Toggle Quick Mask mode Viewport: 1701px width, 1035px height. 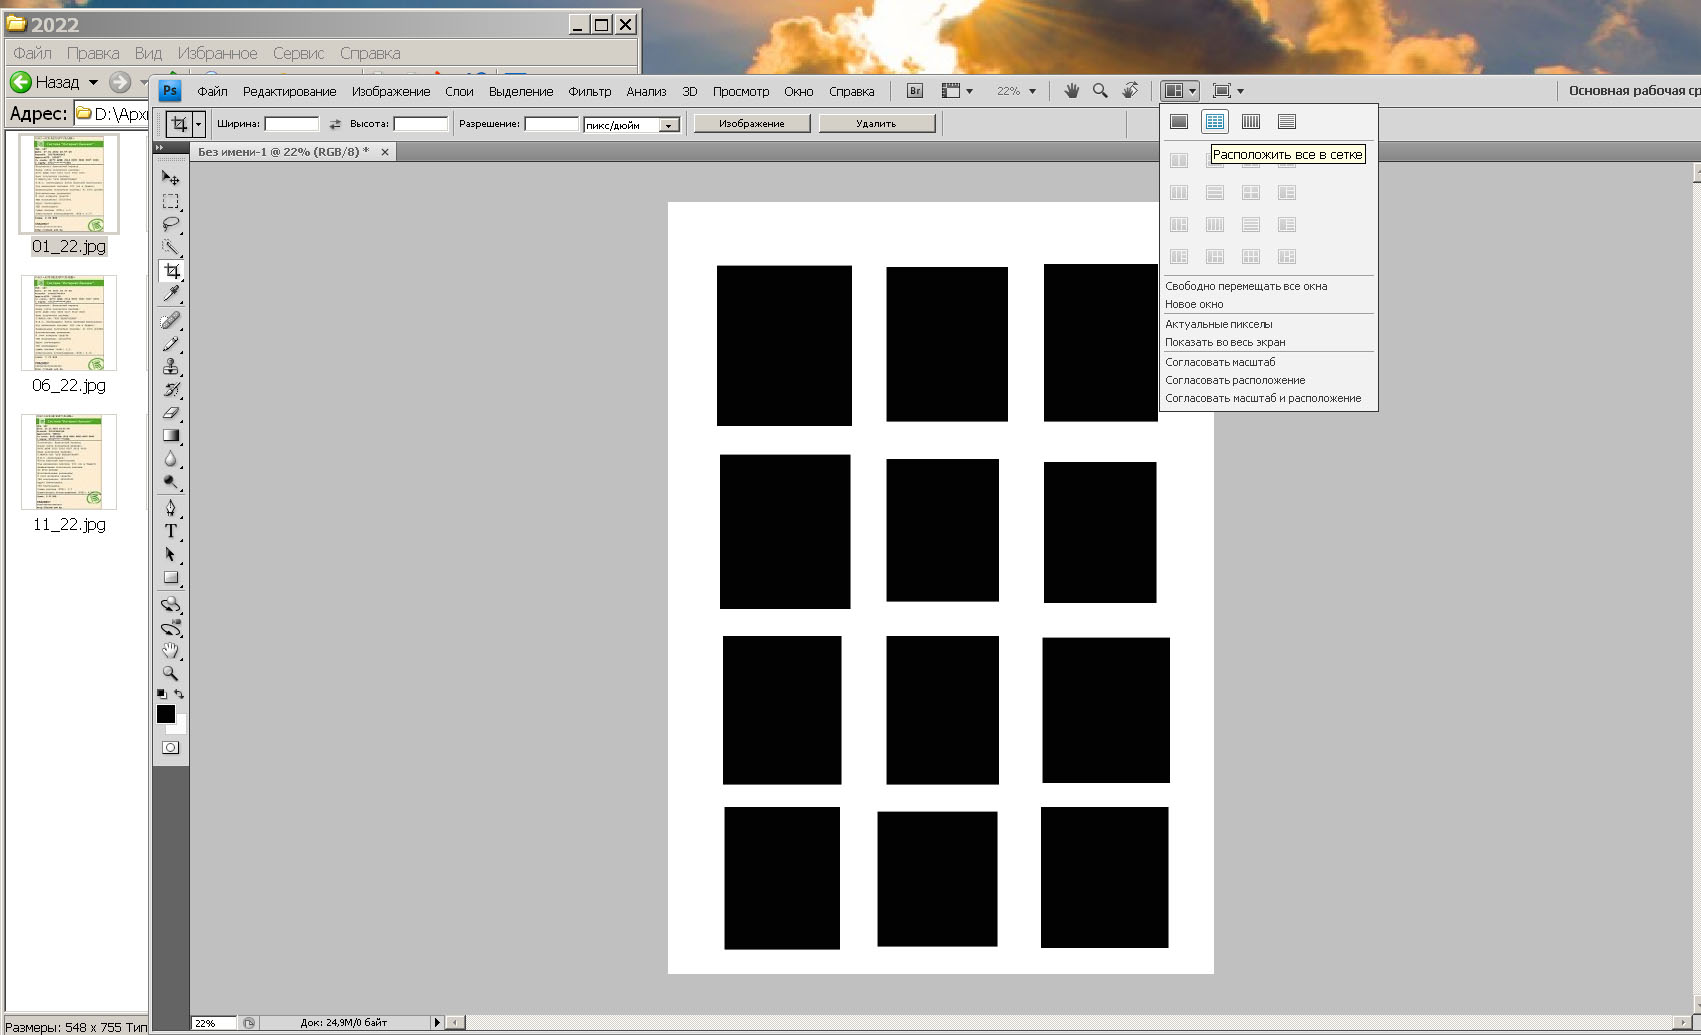point(171,748)
